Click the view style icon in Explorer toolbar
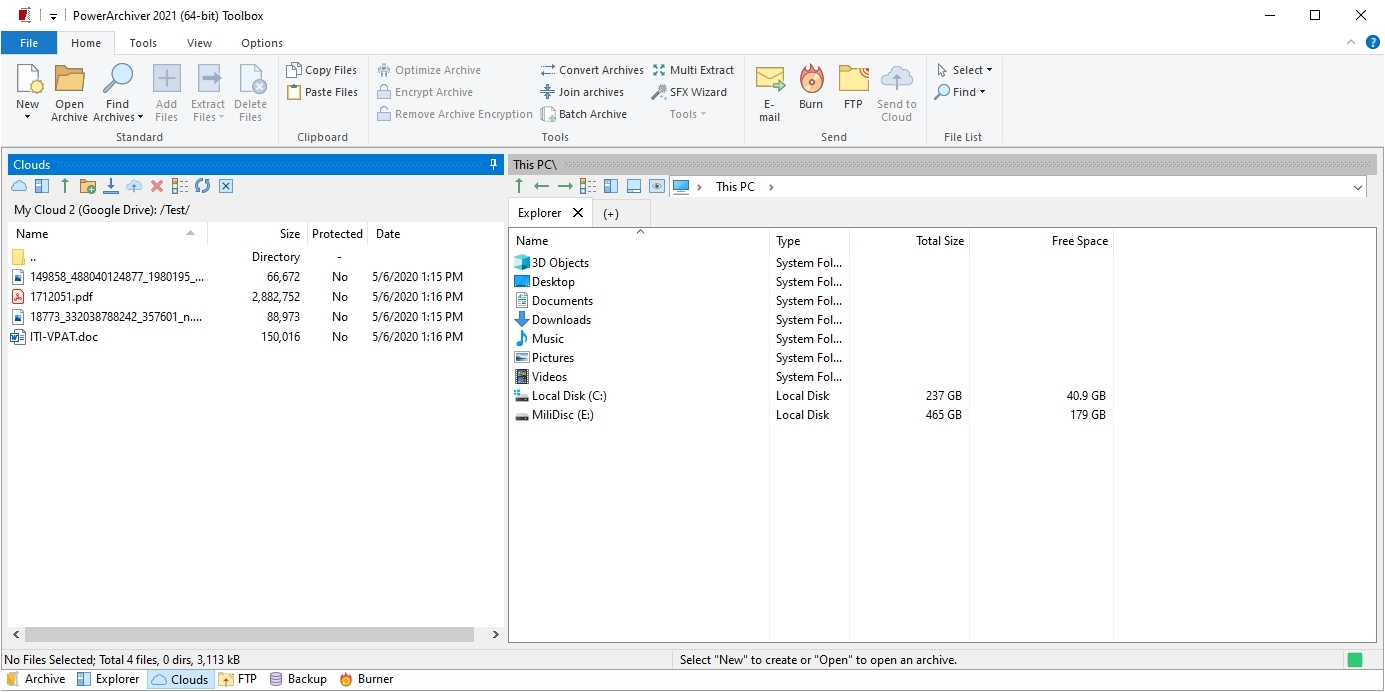 click(x=588, y=186)
